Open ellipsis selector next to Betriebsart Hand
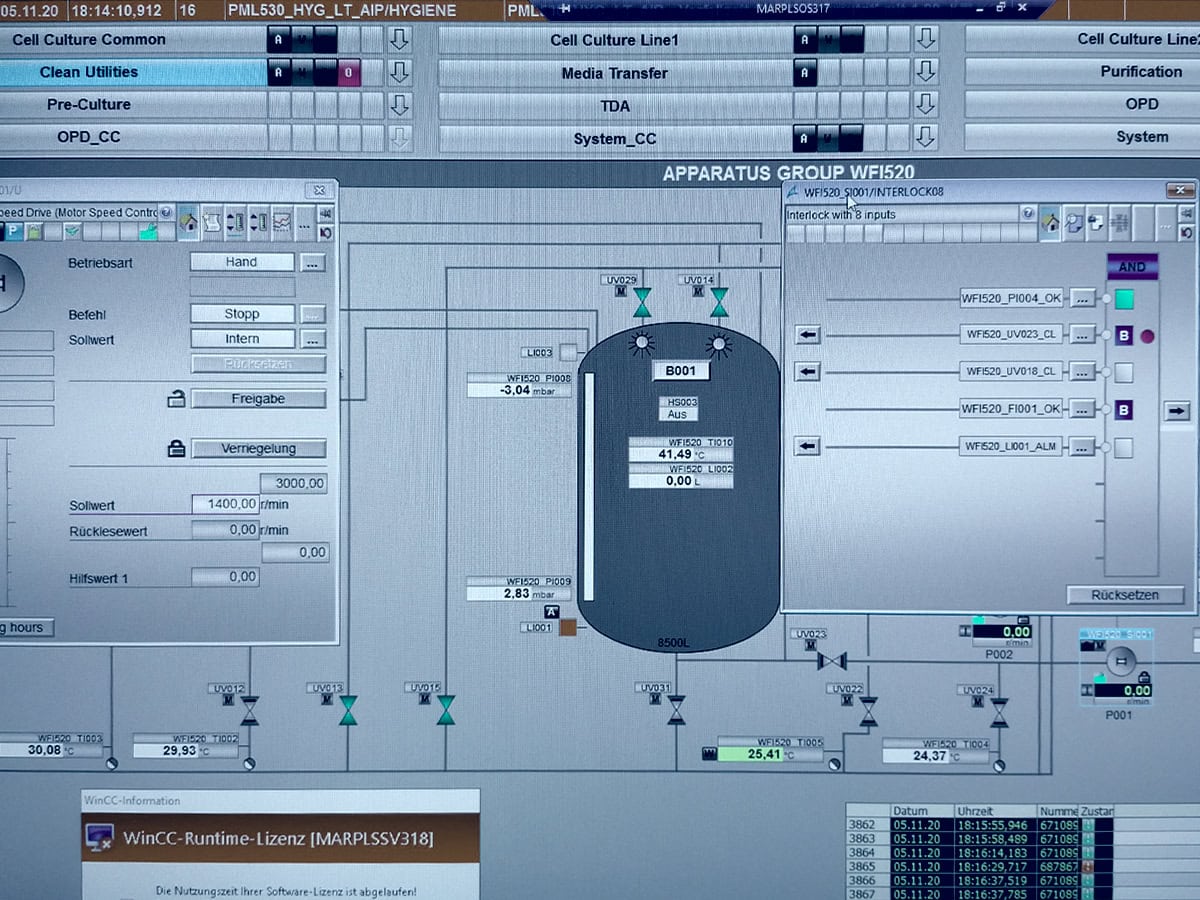1200x900 pixels. tap(313, 262)
